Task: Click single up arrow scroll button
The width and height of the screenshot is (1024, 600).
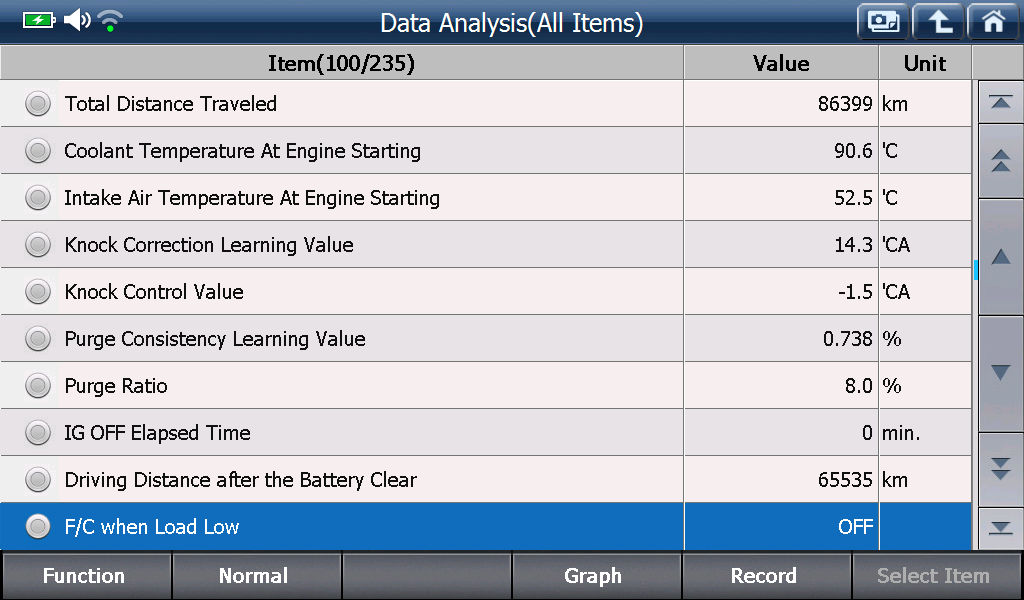Action: point(1000,257)
